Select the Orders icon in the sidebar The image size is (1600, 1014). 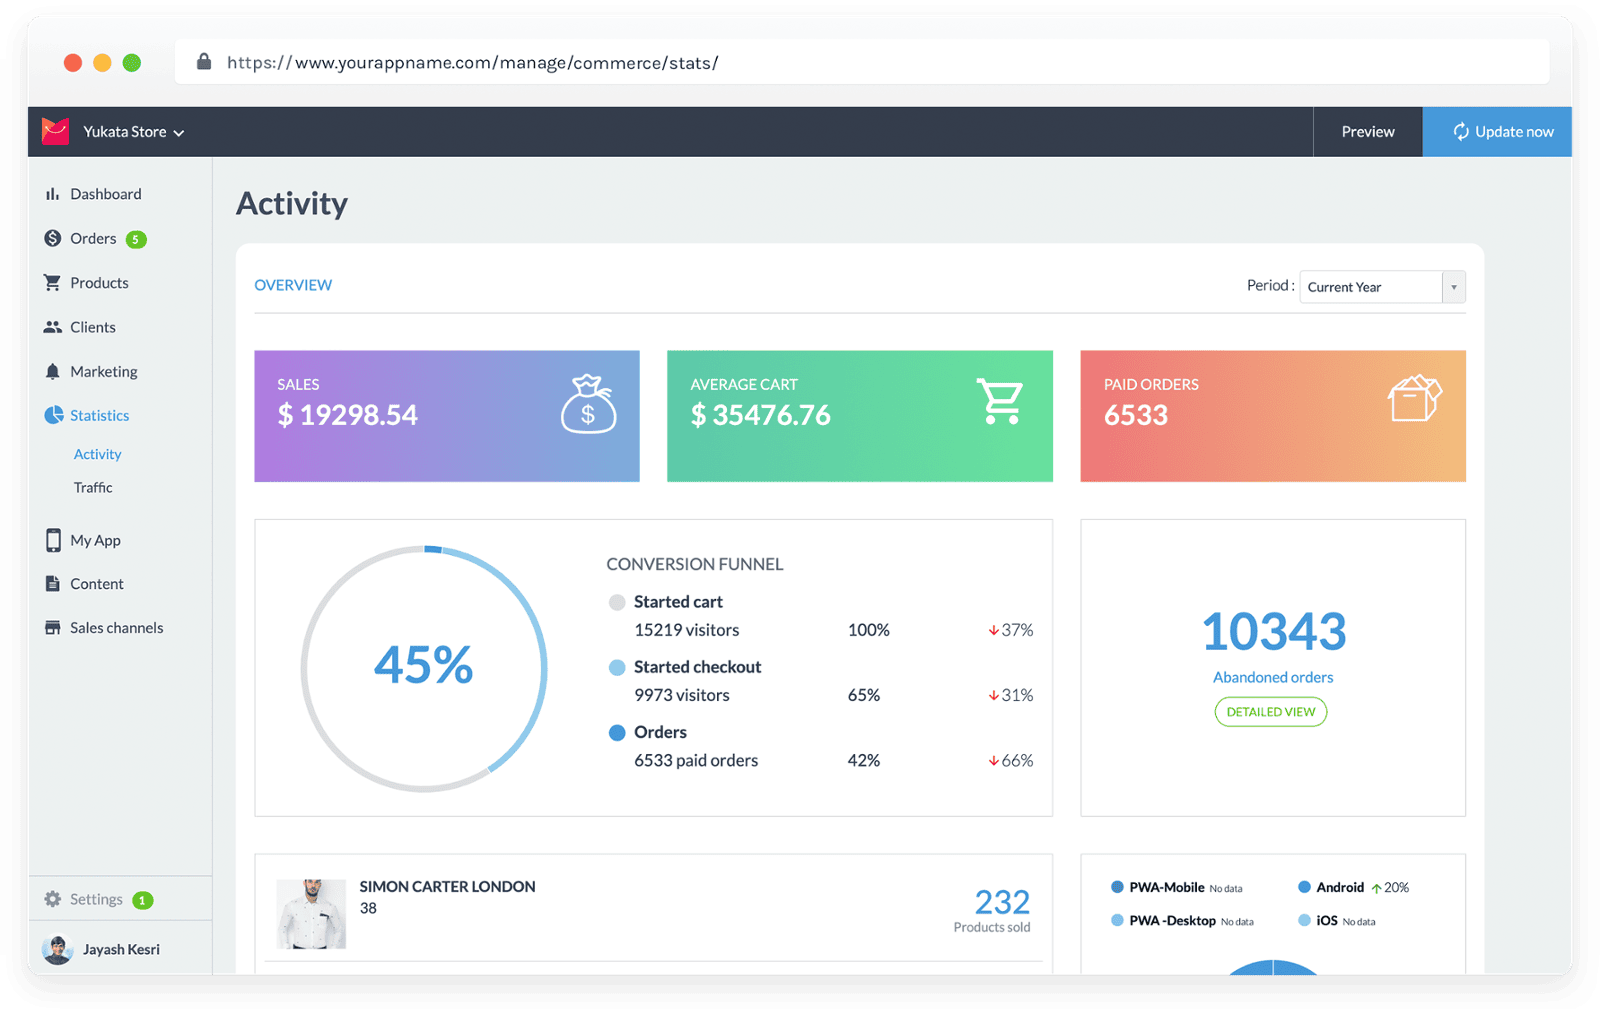[52, 238]
